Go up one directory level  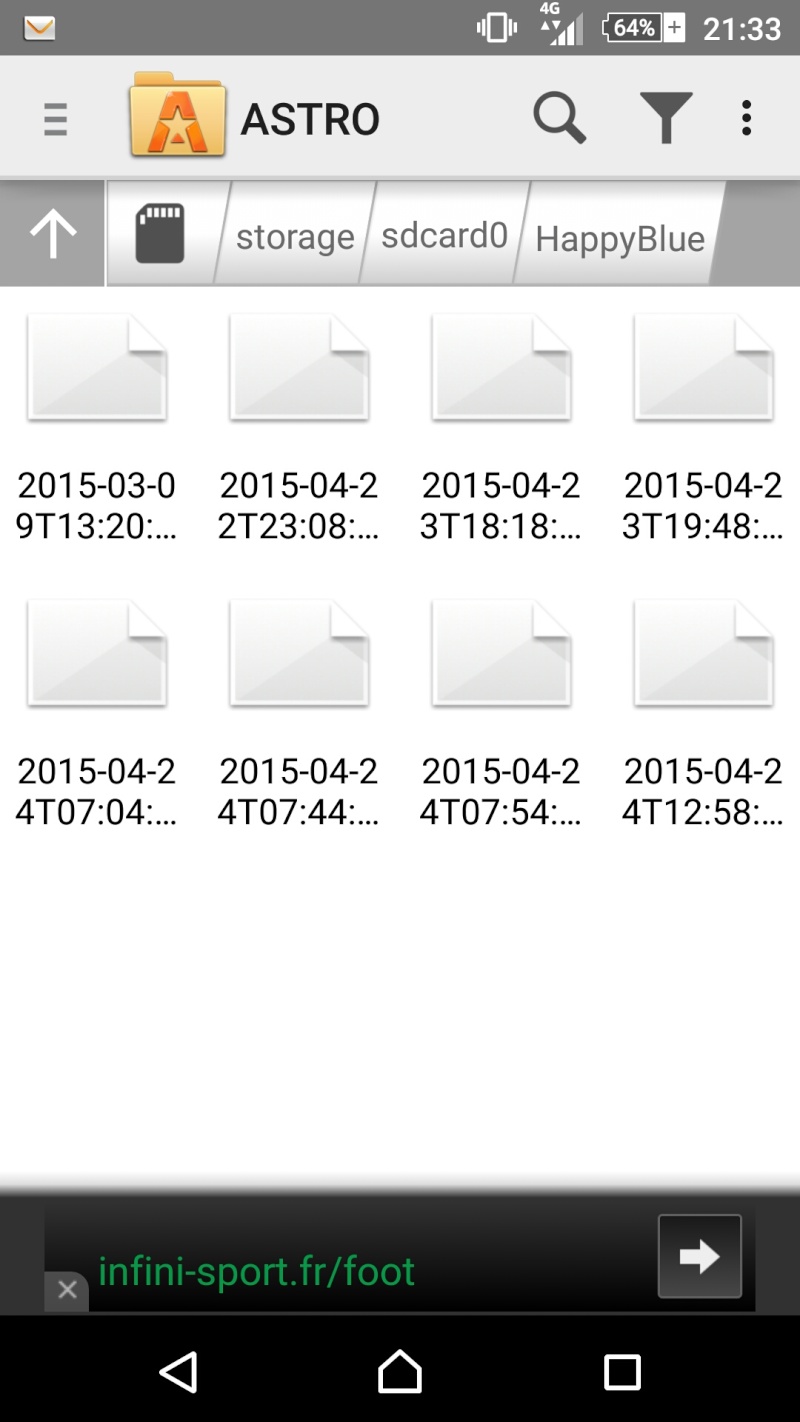point(52,233)
